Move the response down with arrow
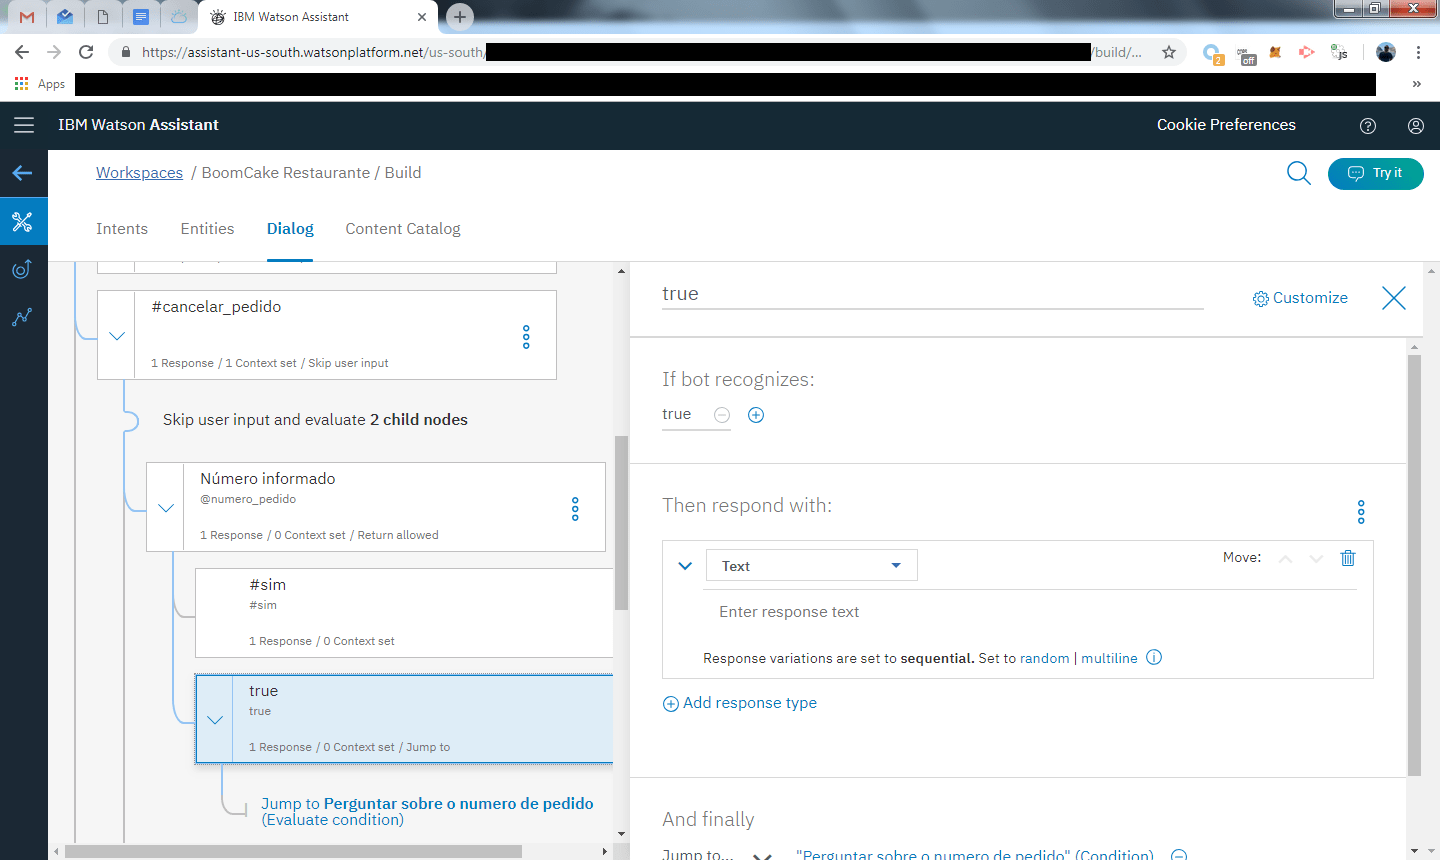Viewport: 1440px width, 860px height. tap(1316, 559)
